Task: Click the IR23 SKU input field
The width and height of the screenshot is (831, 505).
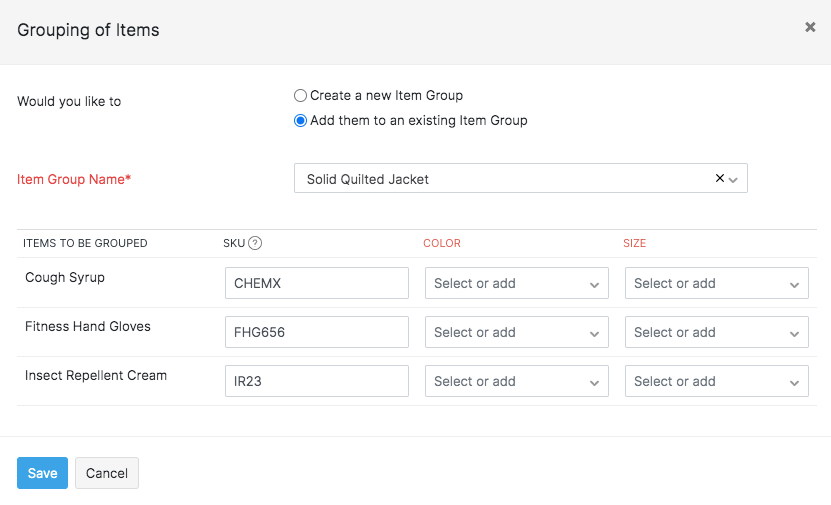Action: coord(316,381)
